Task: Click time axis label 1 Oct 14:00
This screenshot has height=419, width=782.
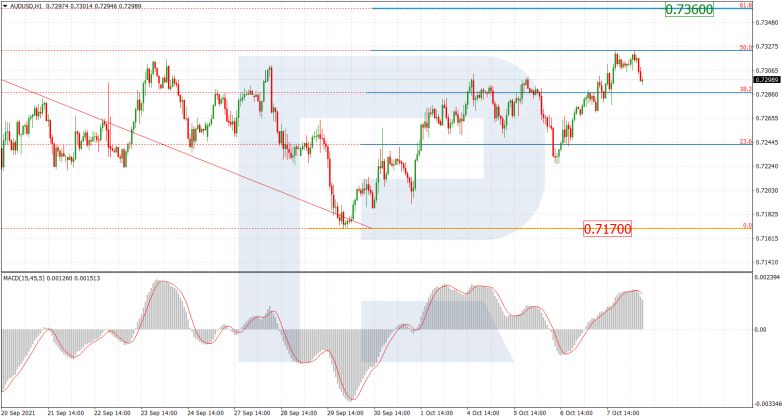Action: pyautogui.click(x=436, y=413)
